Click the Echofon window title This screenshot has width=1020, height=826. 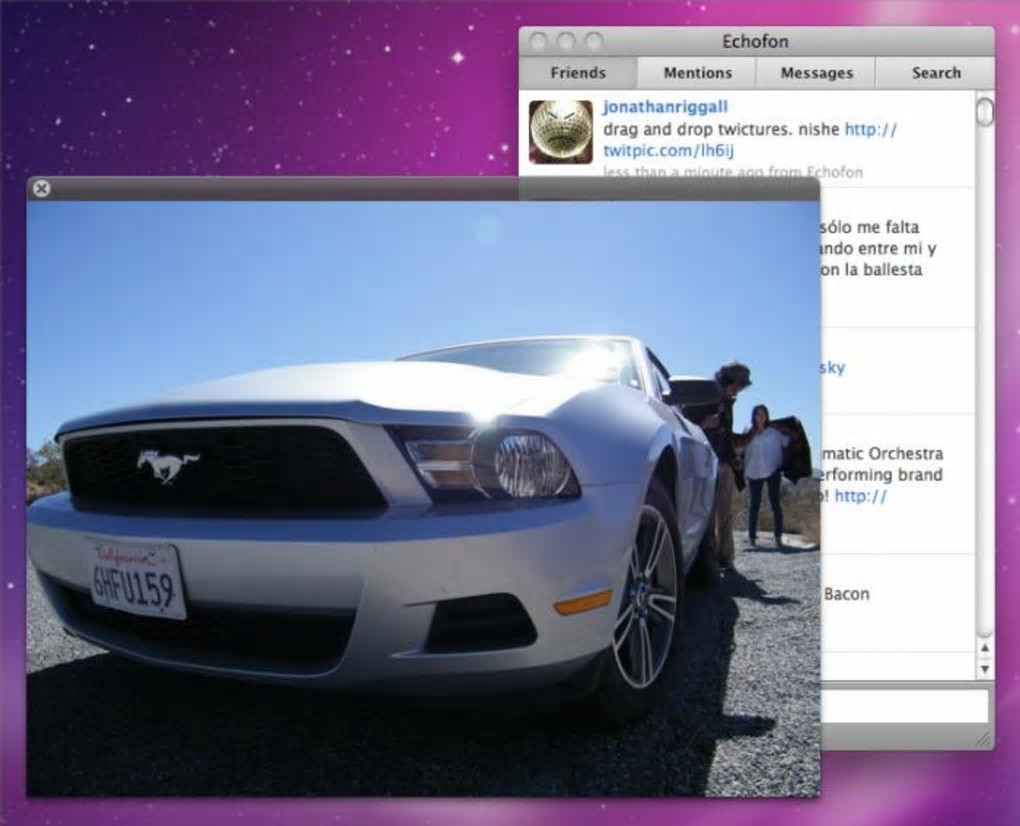click(x=755, y=42)
